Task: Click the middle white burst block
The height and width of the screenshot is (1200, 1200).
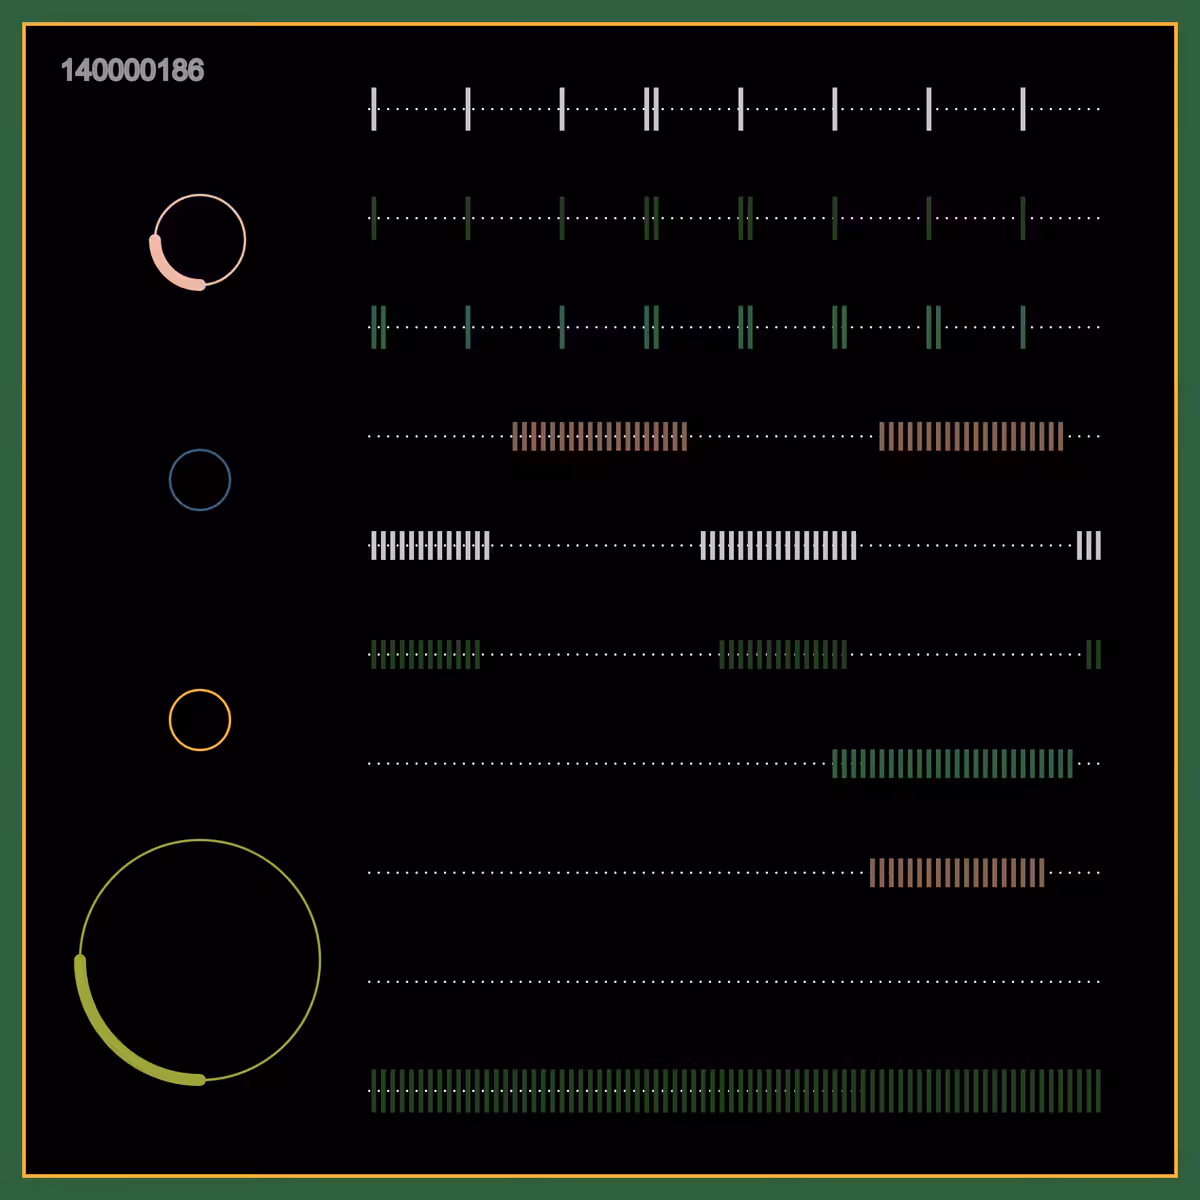Action: point(779,546)
